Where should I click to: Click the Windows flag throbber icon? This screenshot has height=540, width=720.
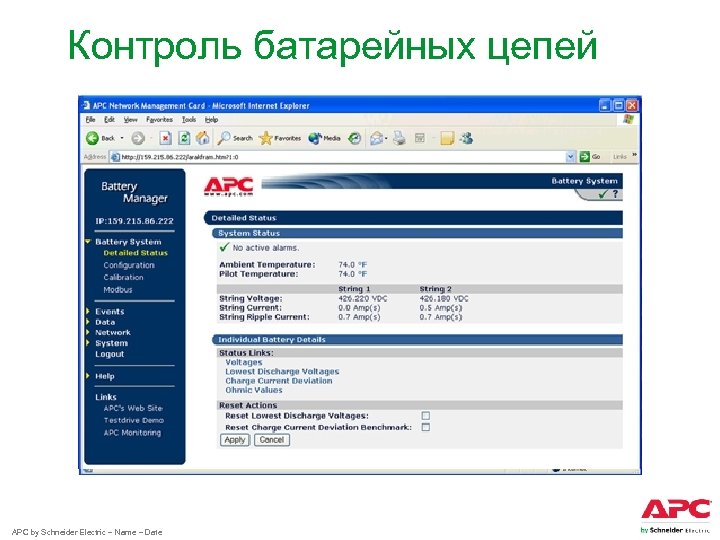[x=628, y=119]
